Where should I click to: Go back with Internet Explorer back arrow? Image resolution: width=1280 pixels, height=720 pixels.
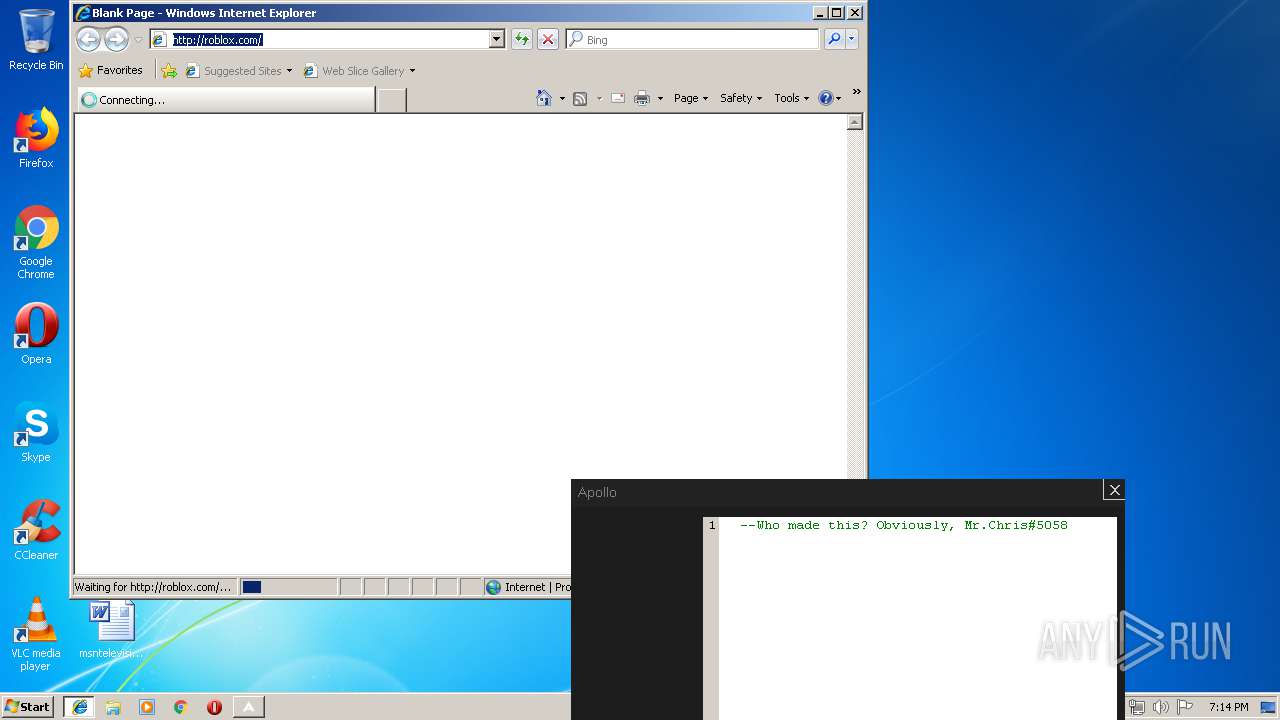click(88, 39)
